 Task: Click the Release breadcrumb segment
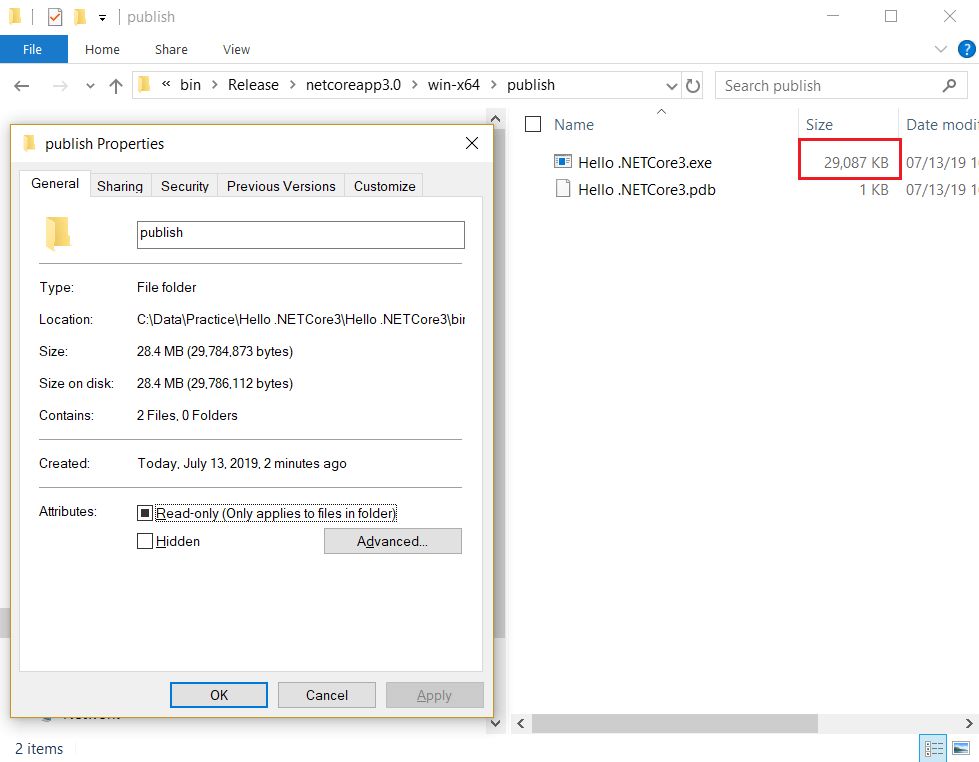(x=253, y=85)
